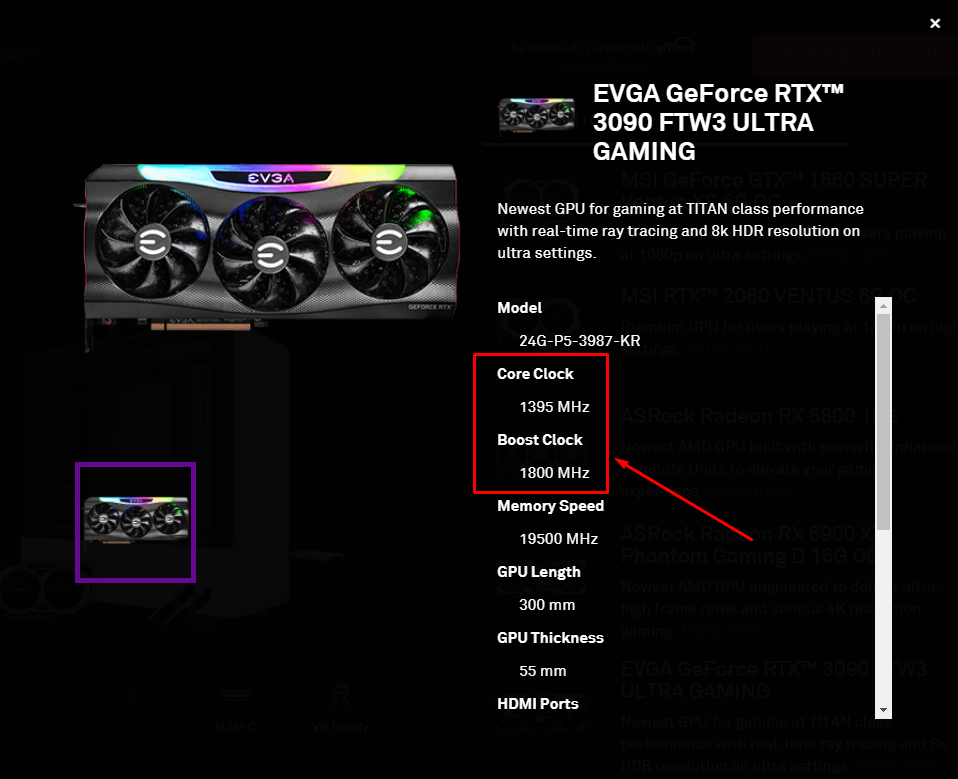This screenshot has height=779, width=958.
Task: Click the GPU Thickness label
Action: click(x=550, y=638)
